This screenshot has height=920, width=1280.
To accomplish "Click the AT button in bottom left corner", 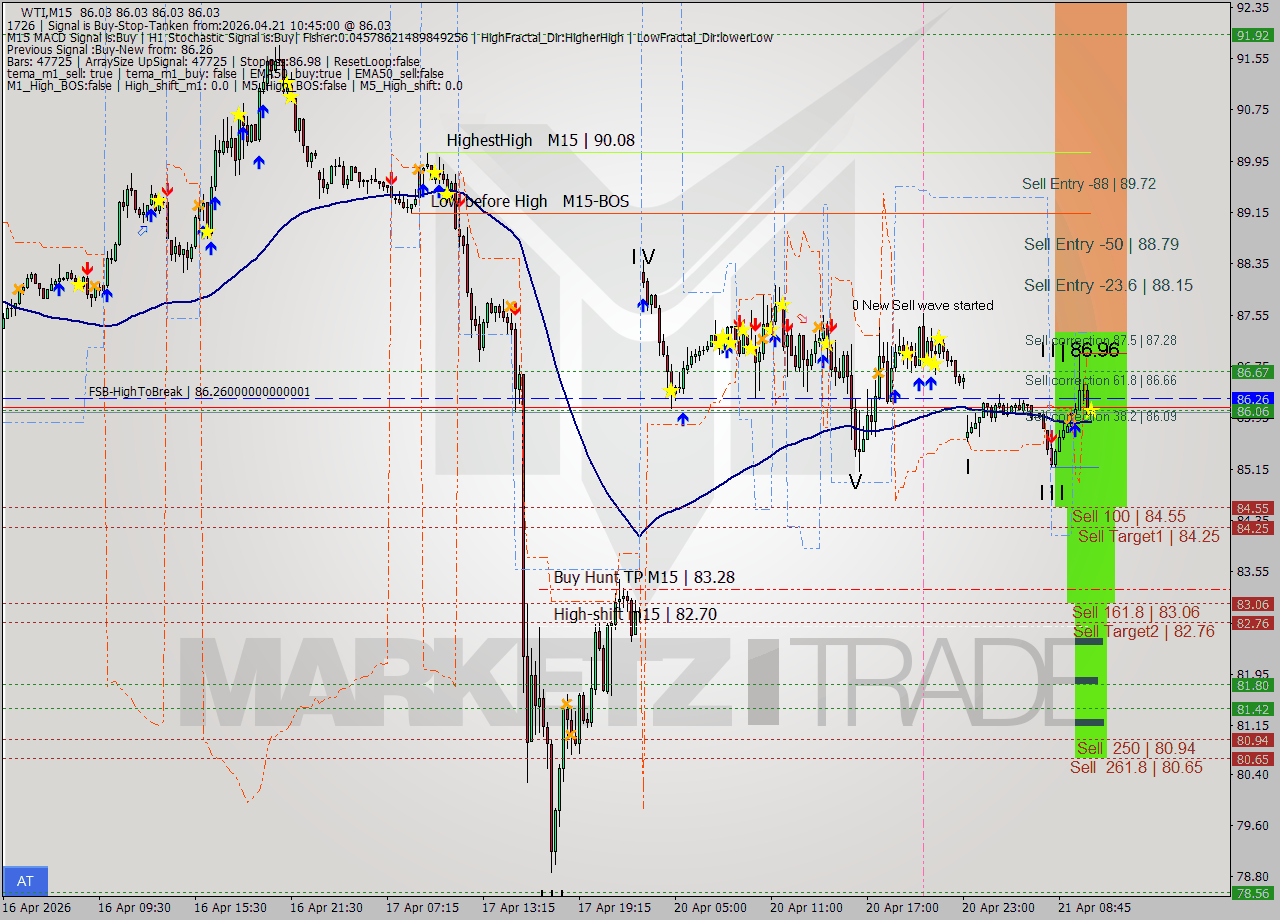I will [24, 881].
